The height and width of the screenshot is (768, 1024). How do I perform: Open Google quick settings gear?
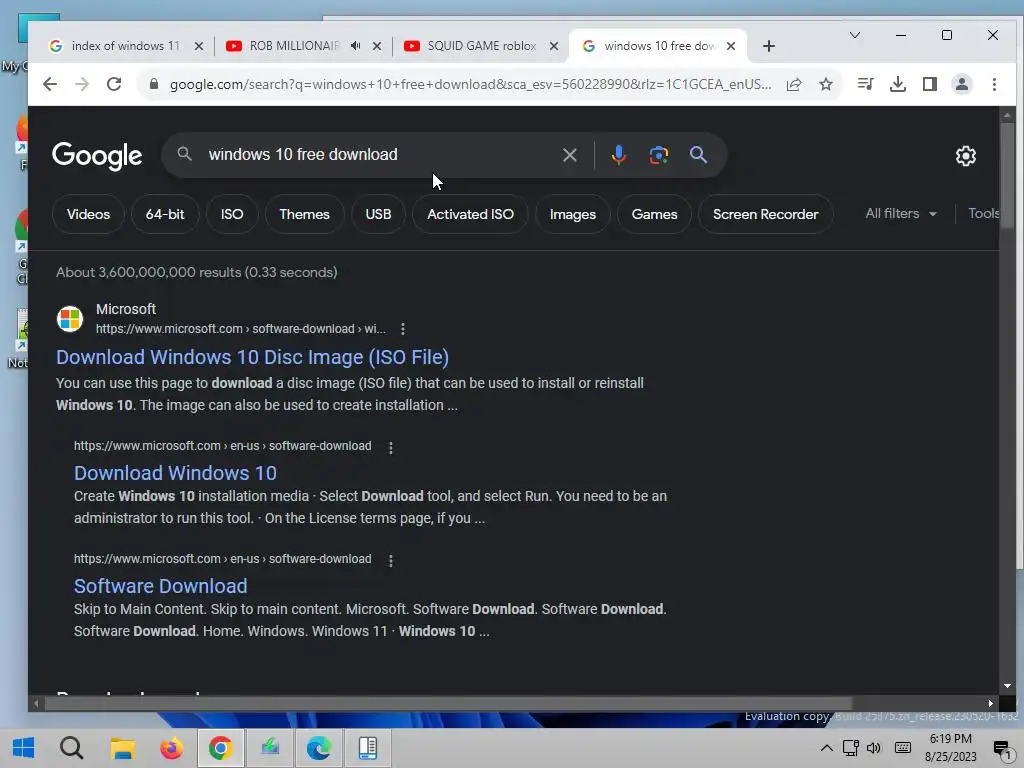(x=966, y=155)
